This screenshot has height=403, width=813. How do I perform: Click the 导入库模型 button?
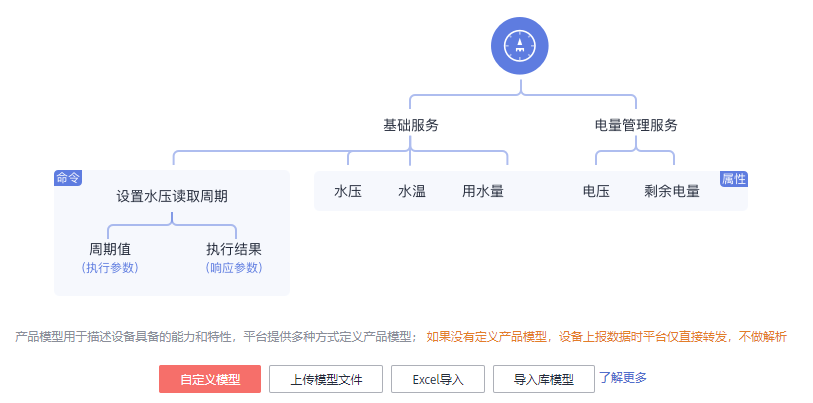tap(543, 379)
